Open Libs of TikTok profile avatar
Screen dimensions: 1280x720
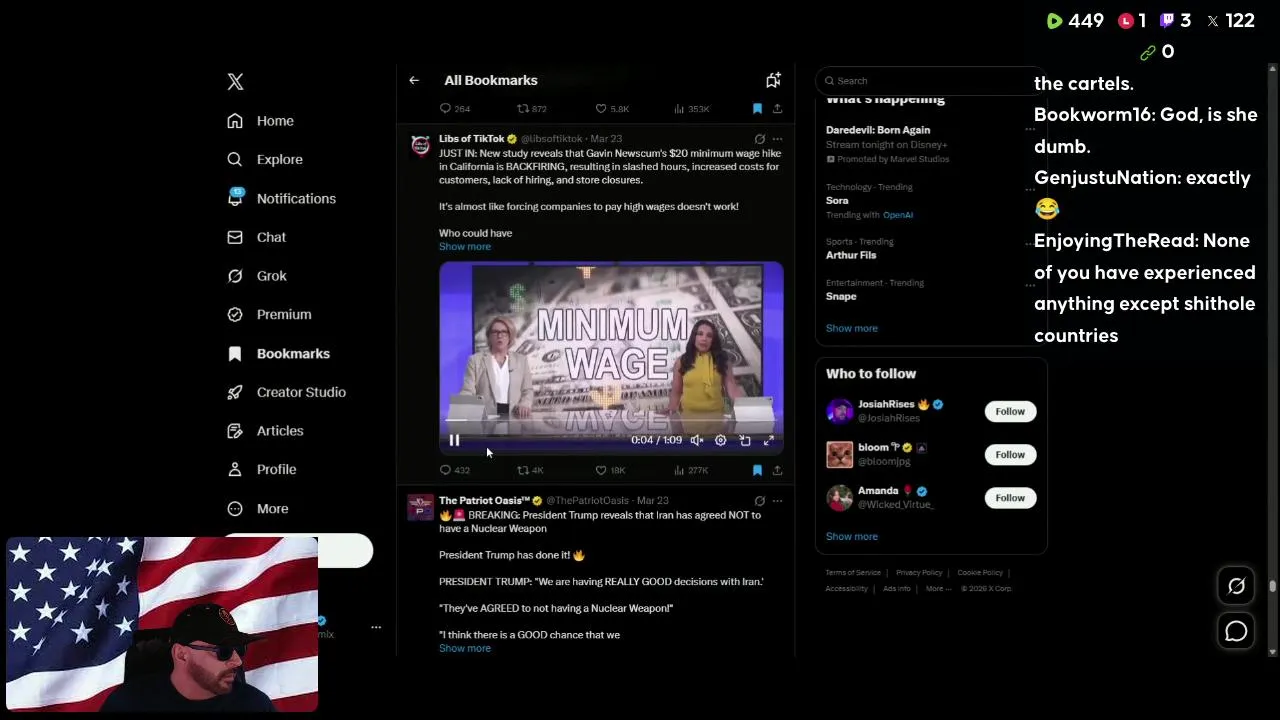pyautogui.click(x=421, y=146)
